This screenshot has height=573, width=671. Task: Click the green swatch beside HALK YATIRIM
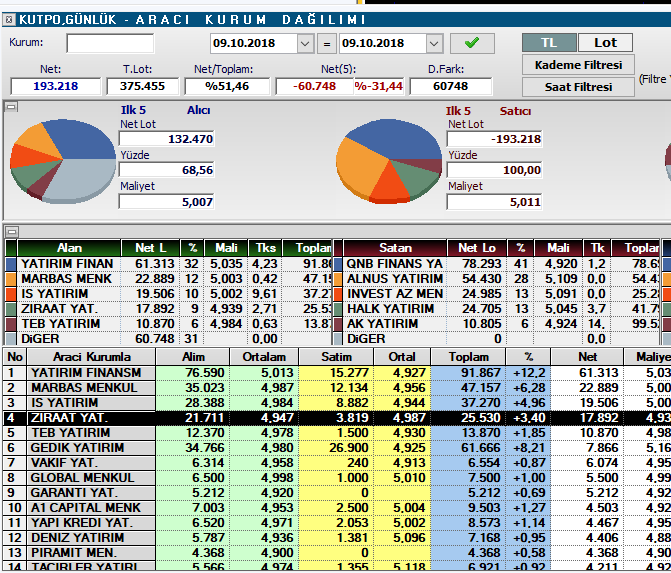338,309
